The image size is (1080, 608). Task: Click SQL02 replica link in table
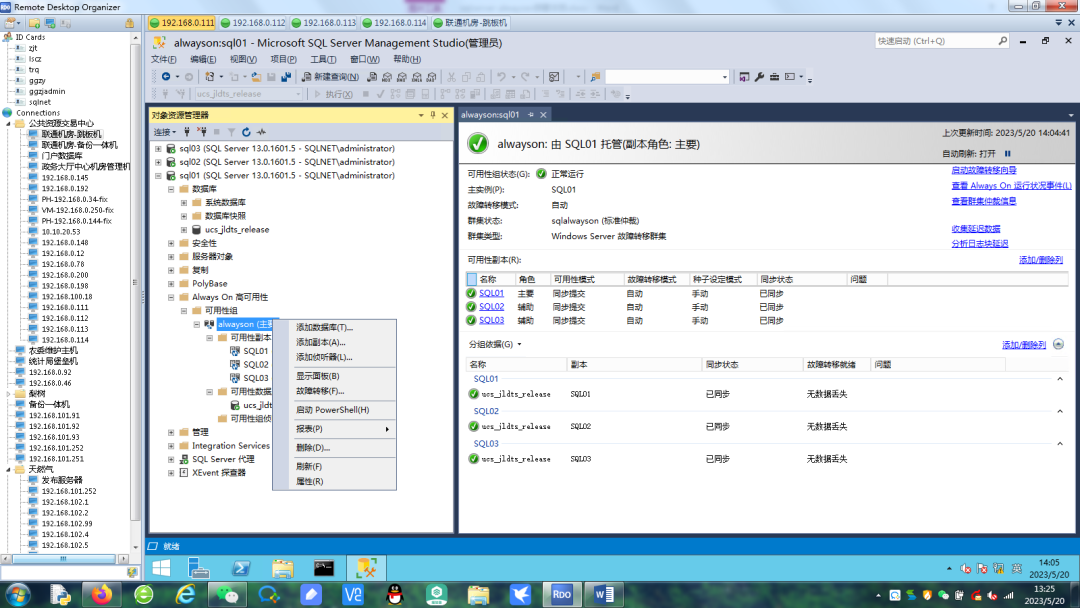tap(492, 306)
